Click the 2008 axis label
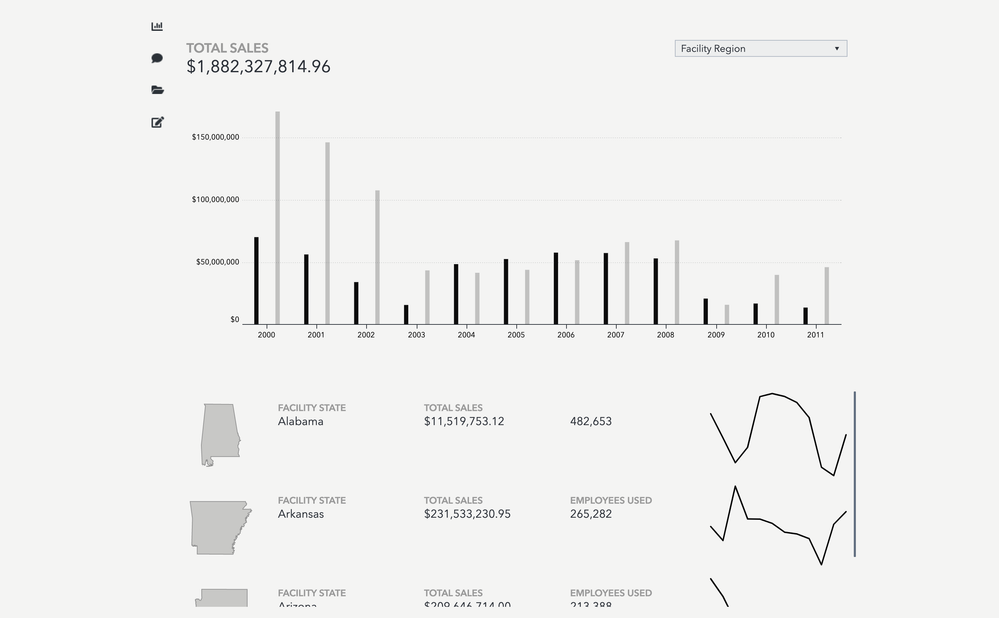This screenshot has width=999, height=618. 666,335
